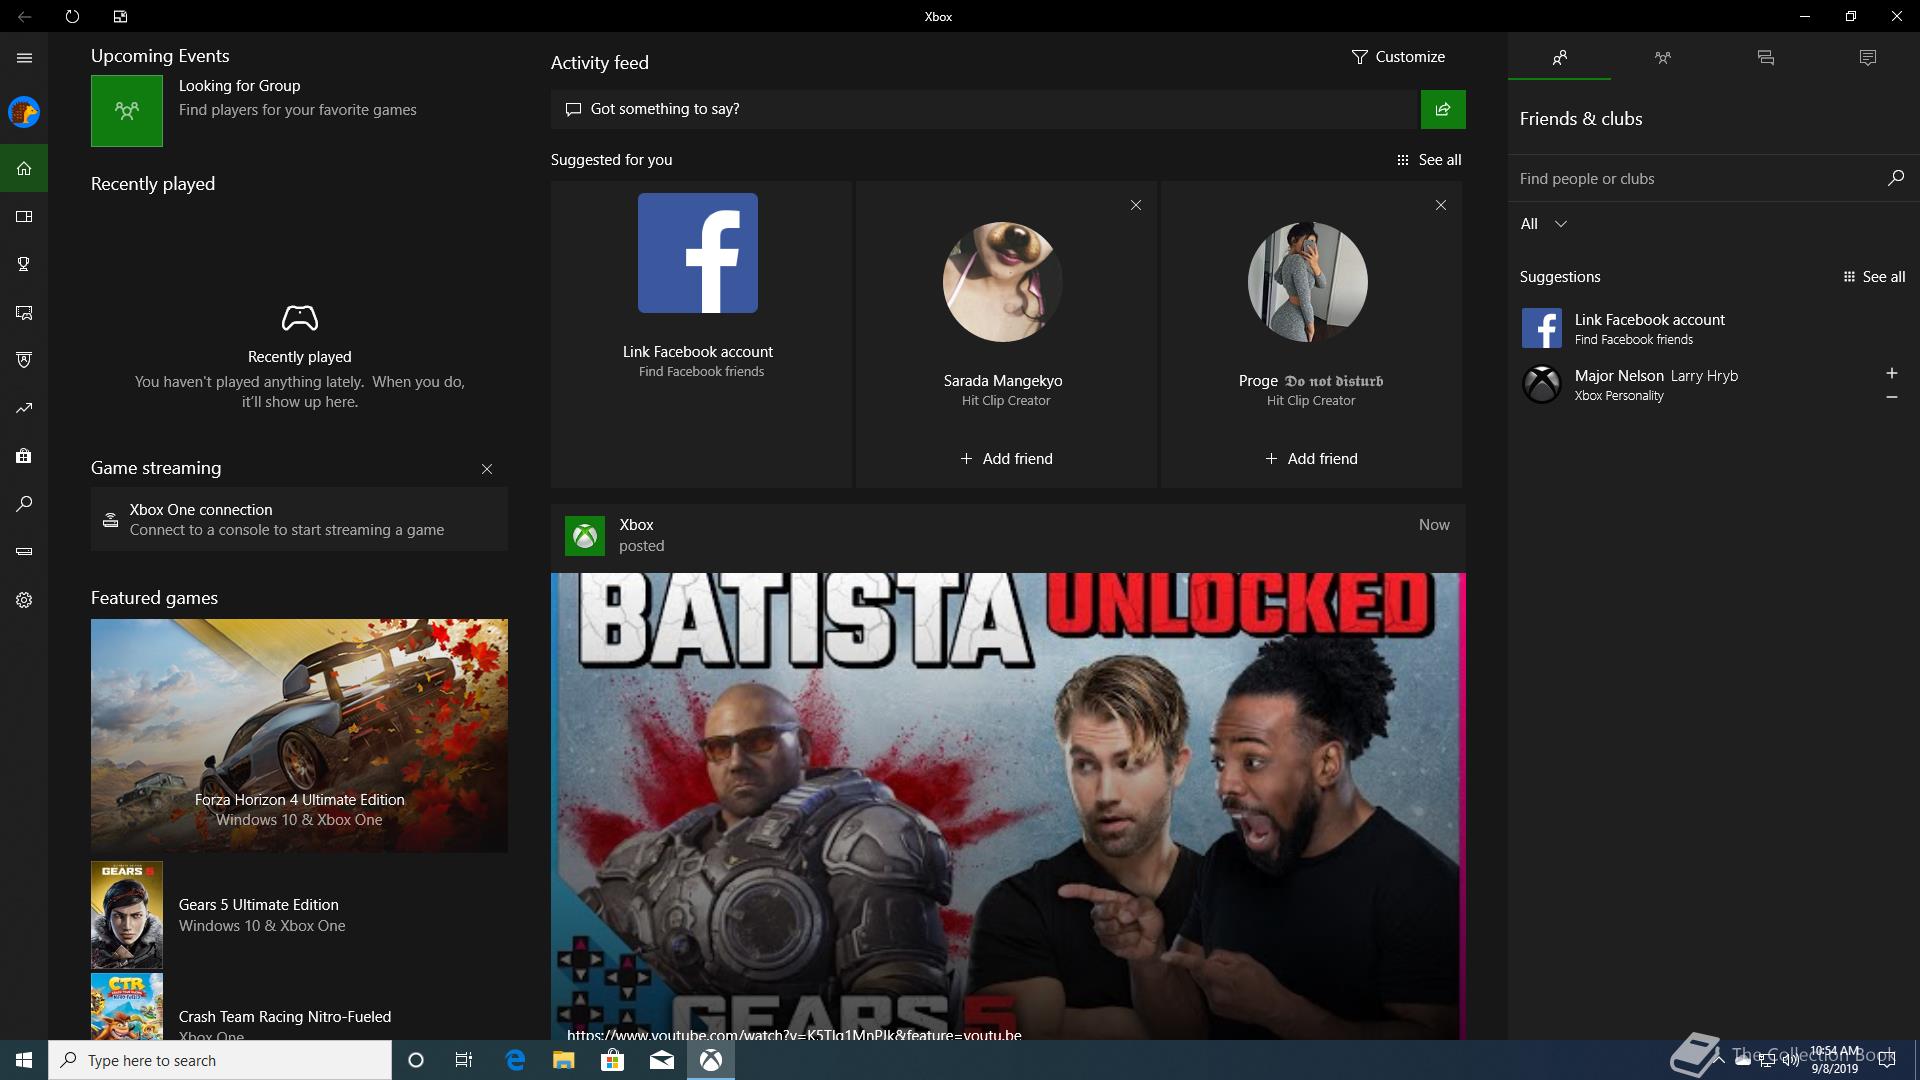This screenshot has width=1920, height=1080.
Task: Click Got something to say field
Action: (985, 109)
